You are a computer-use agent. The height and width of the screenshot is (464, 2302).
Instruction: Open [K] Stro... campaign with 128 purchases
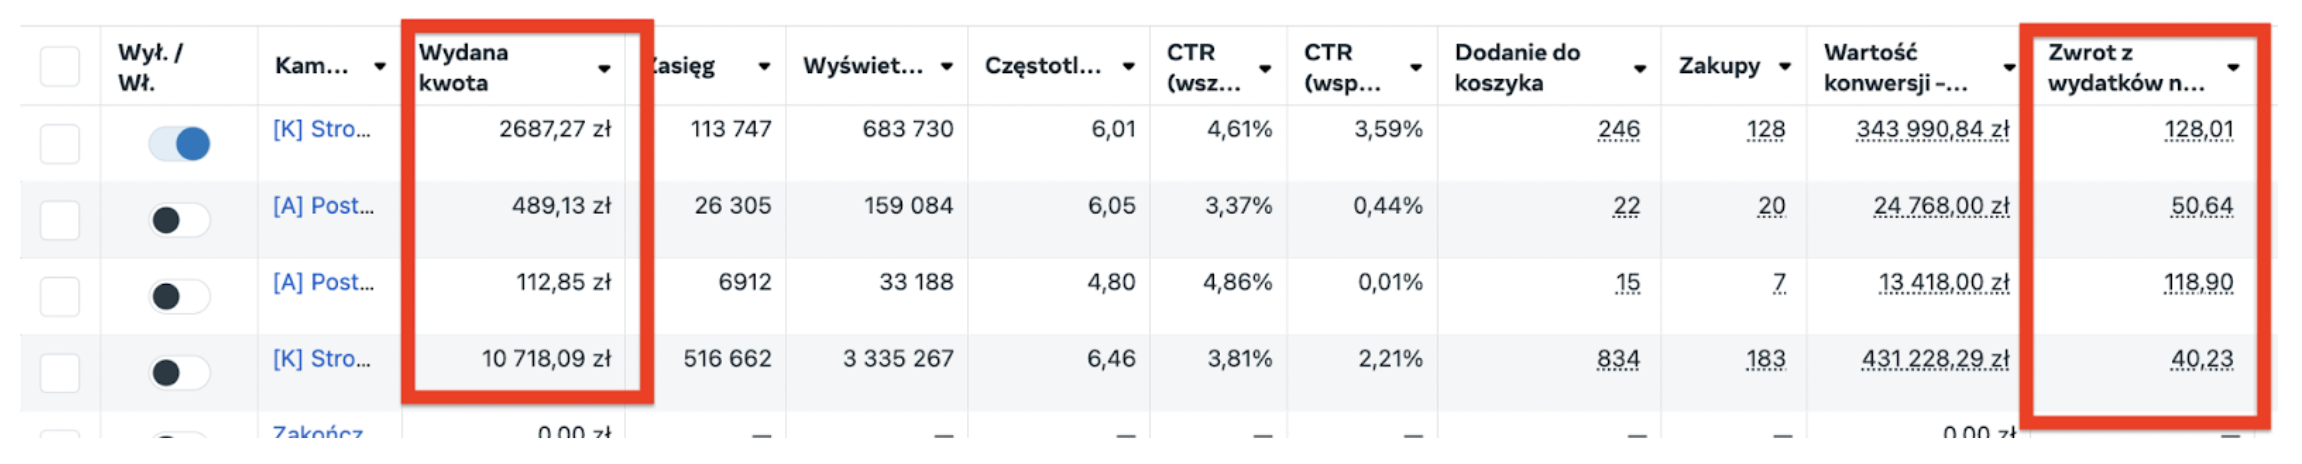[x=321, y=130]
